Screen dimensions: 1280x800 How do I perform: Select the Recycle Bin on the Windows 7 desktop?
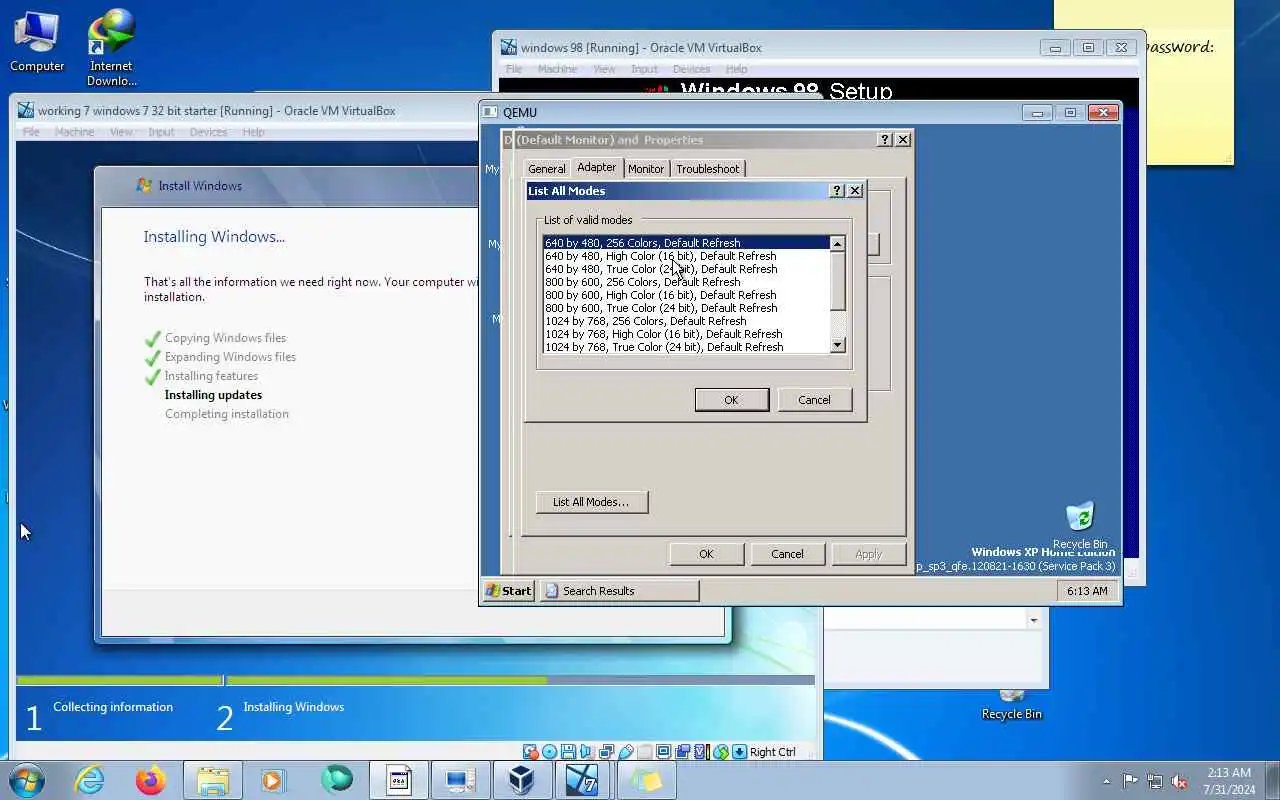(1011, 705)
